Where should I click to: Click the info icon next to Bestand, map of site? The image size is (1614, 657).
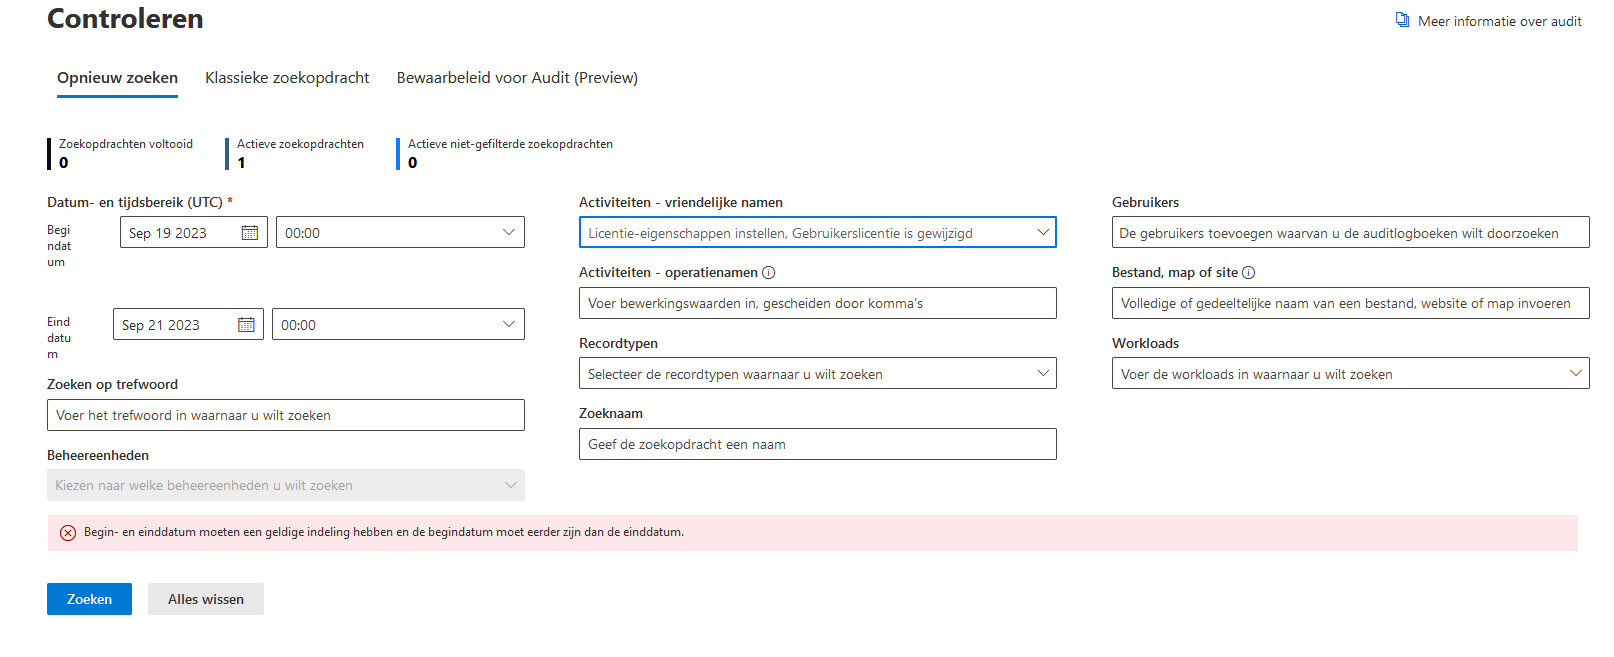[1248, 273]
